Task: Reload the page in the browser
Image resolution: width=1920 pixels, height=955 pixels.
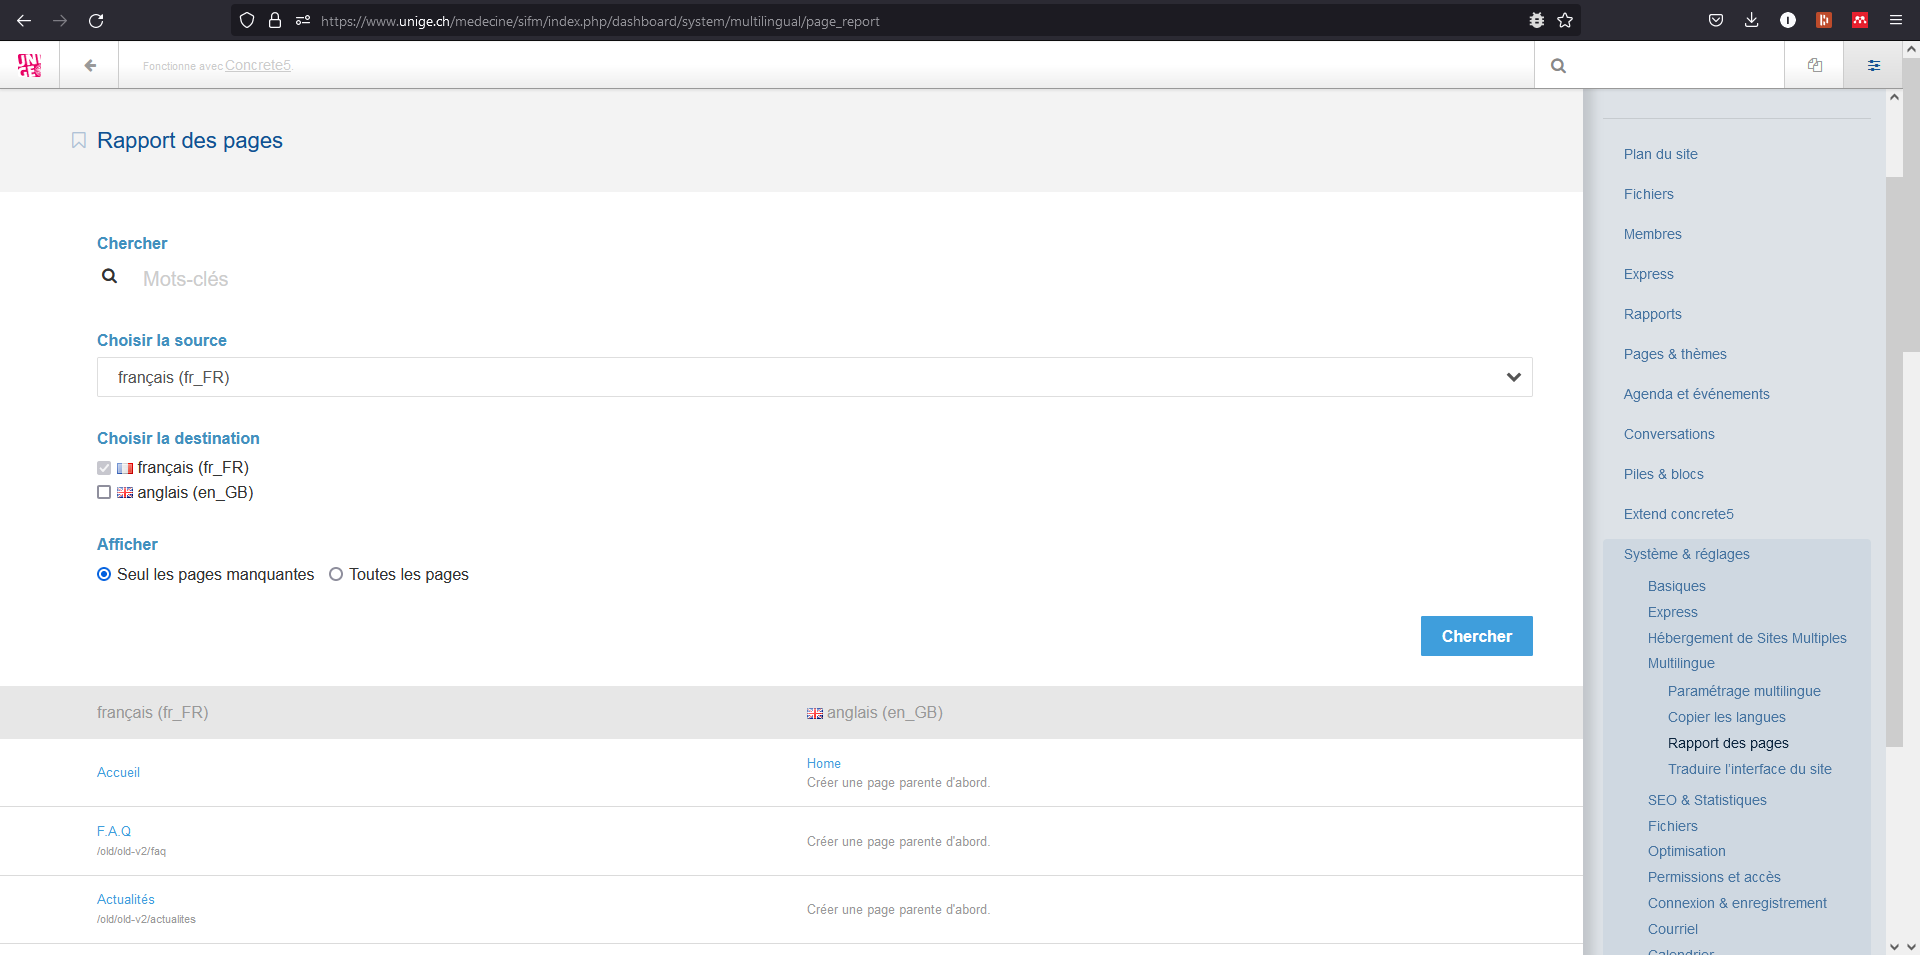Action: pos(96,20)
